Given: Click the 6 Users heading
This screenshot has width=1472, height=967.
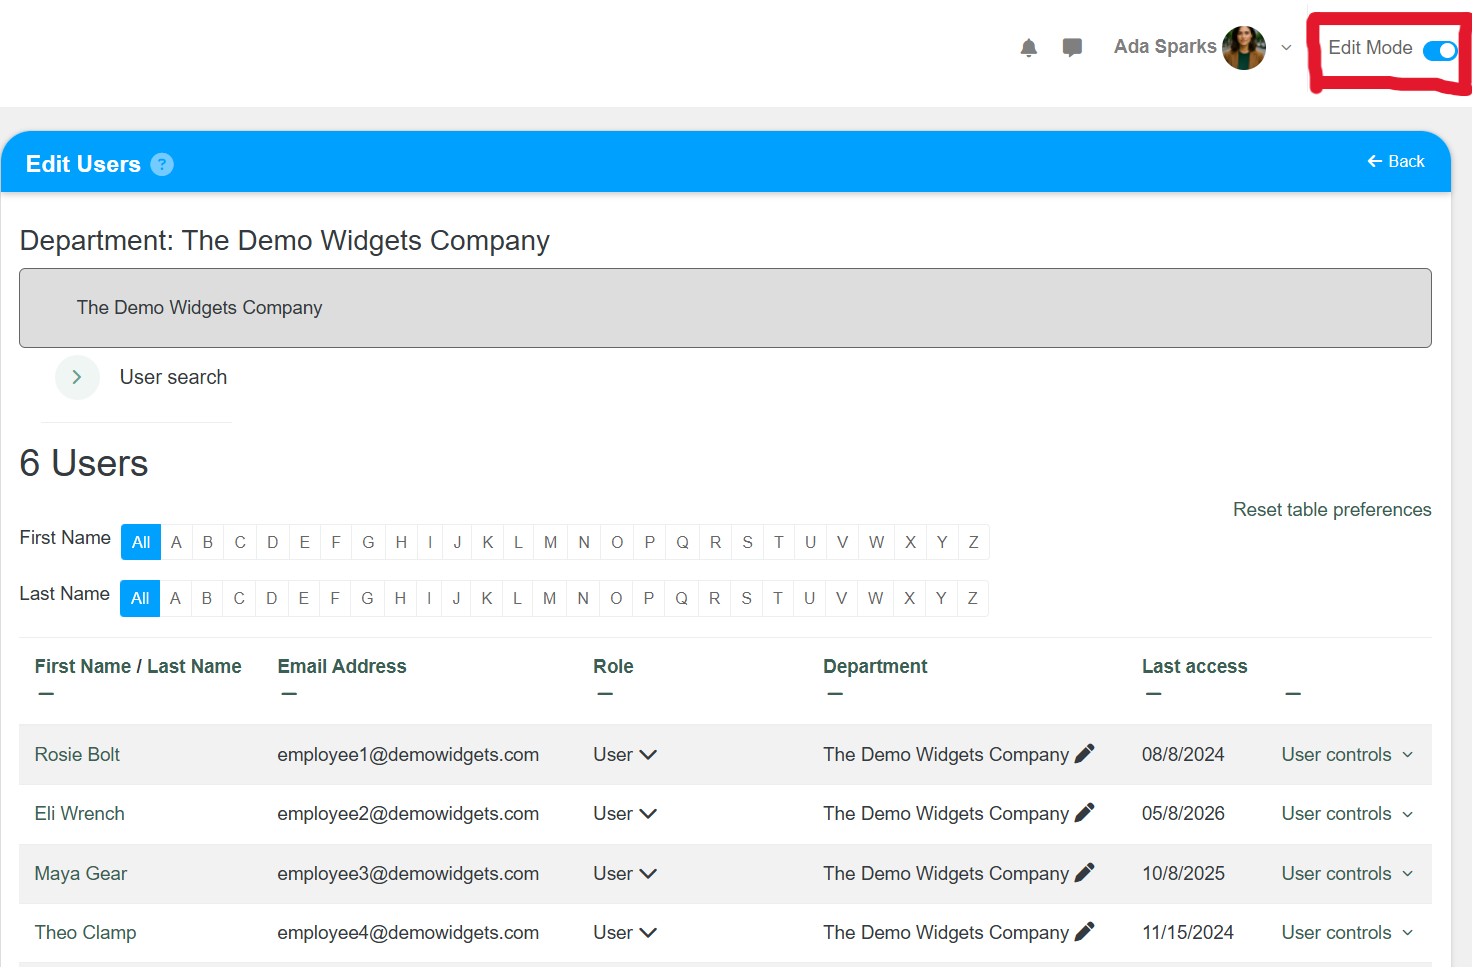Looking at the screenshot, I should [x=84, y=463].
